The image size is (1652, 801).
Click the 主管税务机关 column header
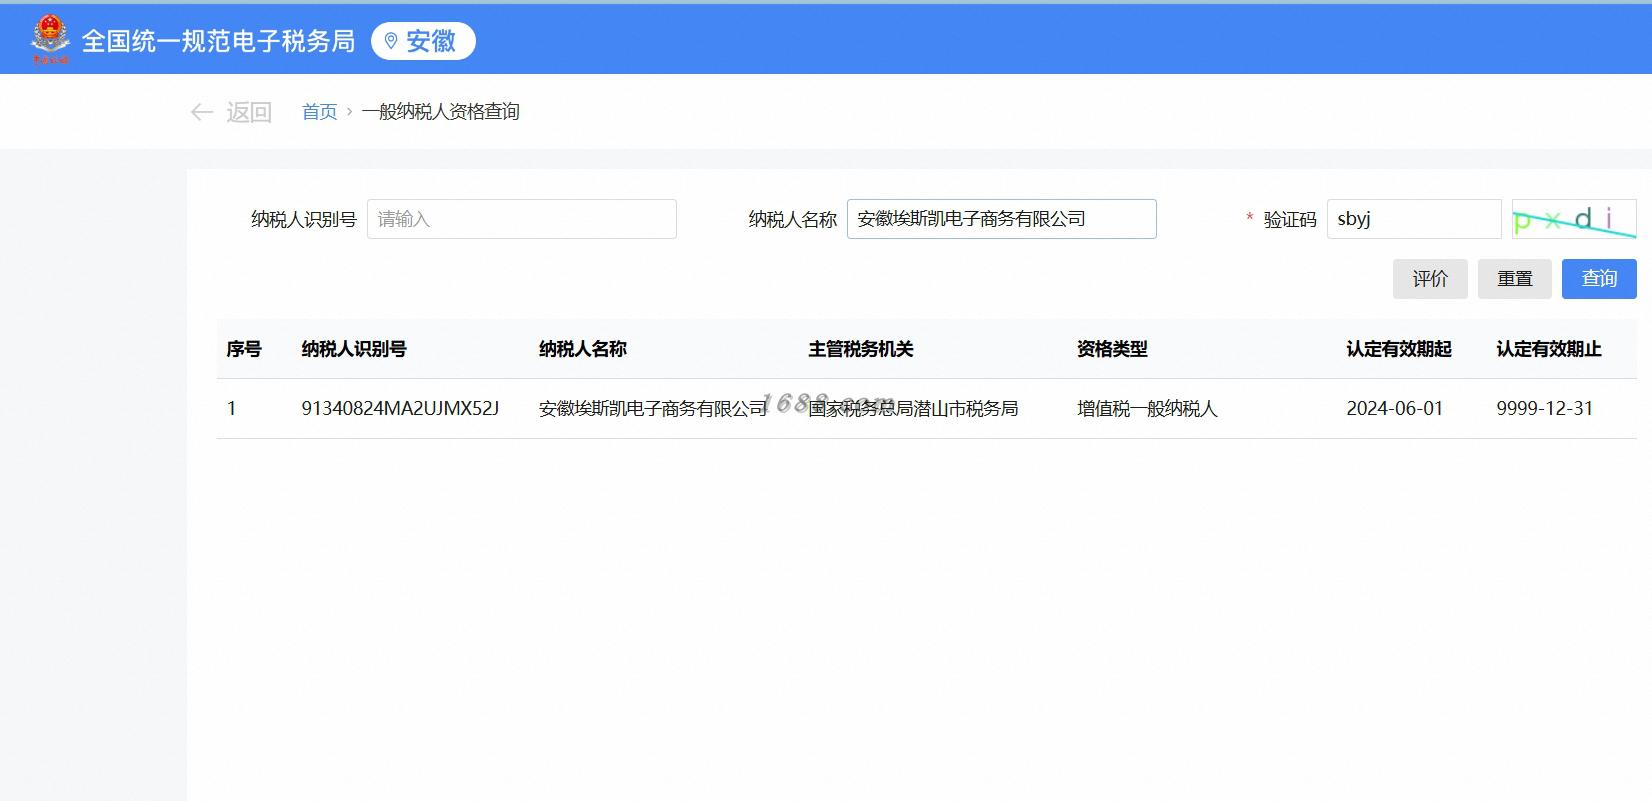(x=861, y=349)
